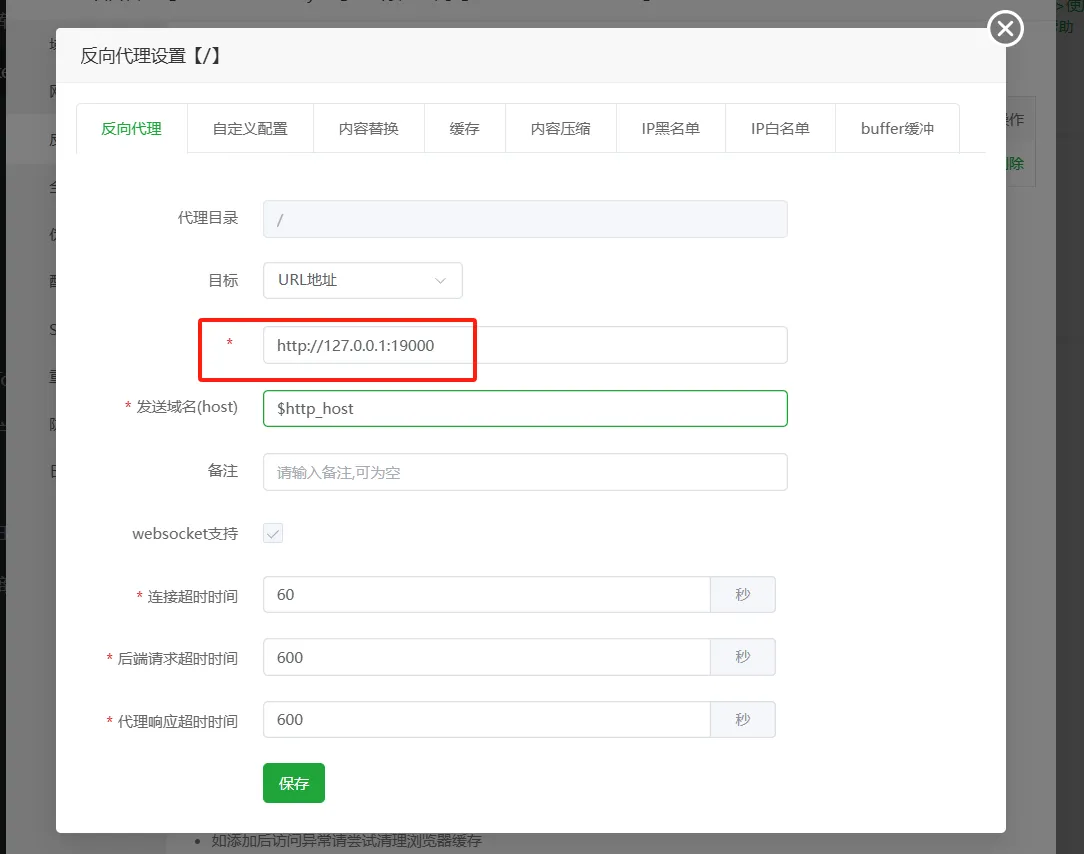
Task: Click the 后端请求超时时间 input field
Action: [x=487, y=657]
